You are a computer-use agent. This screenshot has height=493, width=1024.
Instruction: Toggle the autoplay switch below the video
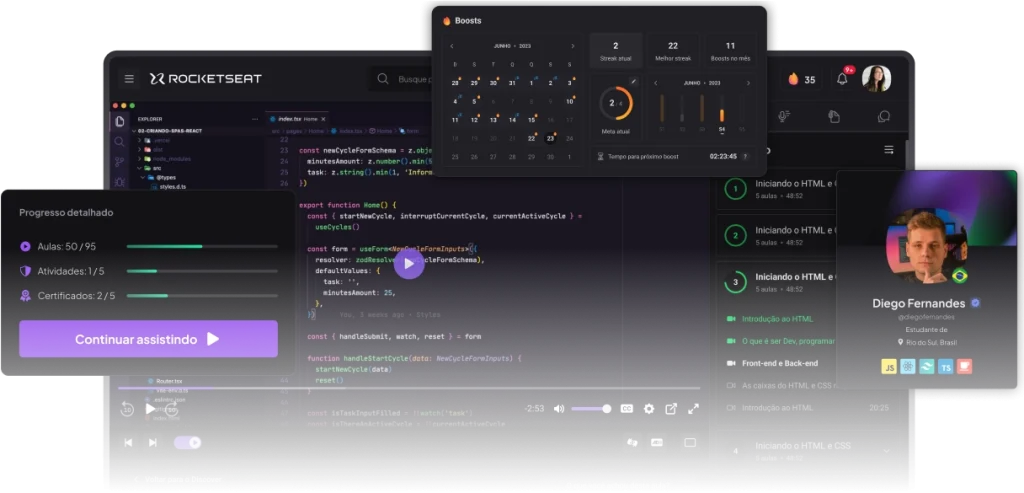click(187, 442)
